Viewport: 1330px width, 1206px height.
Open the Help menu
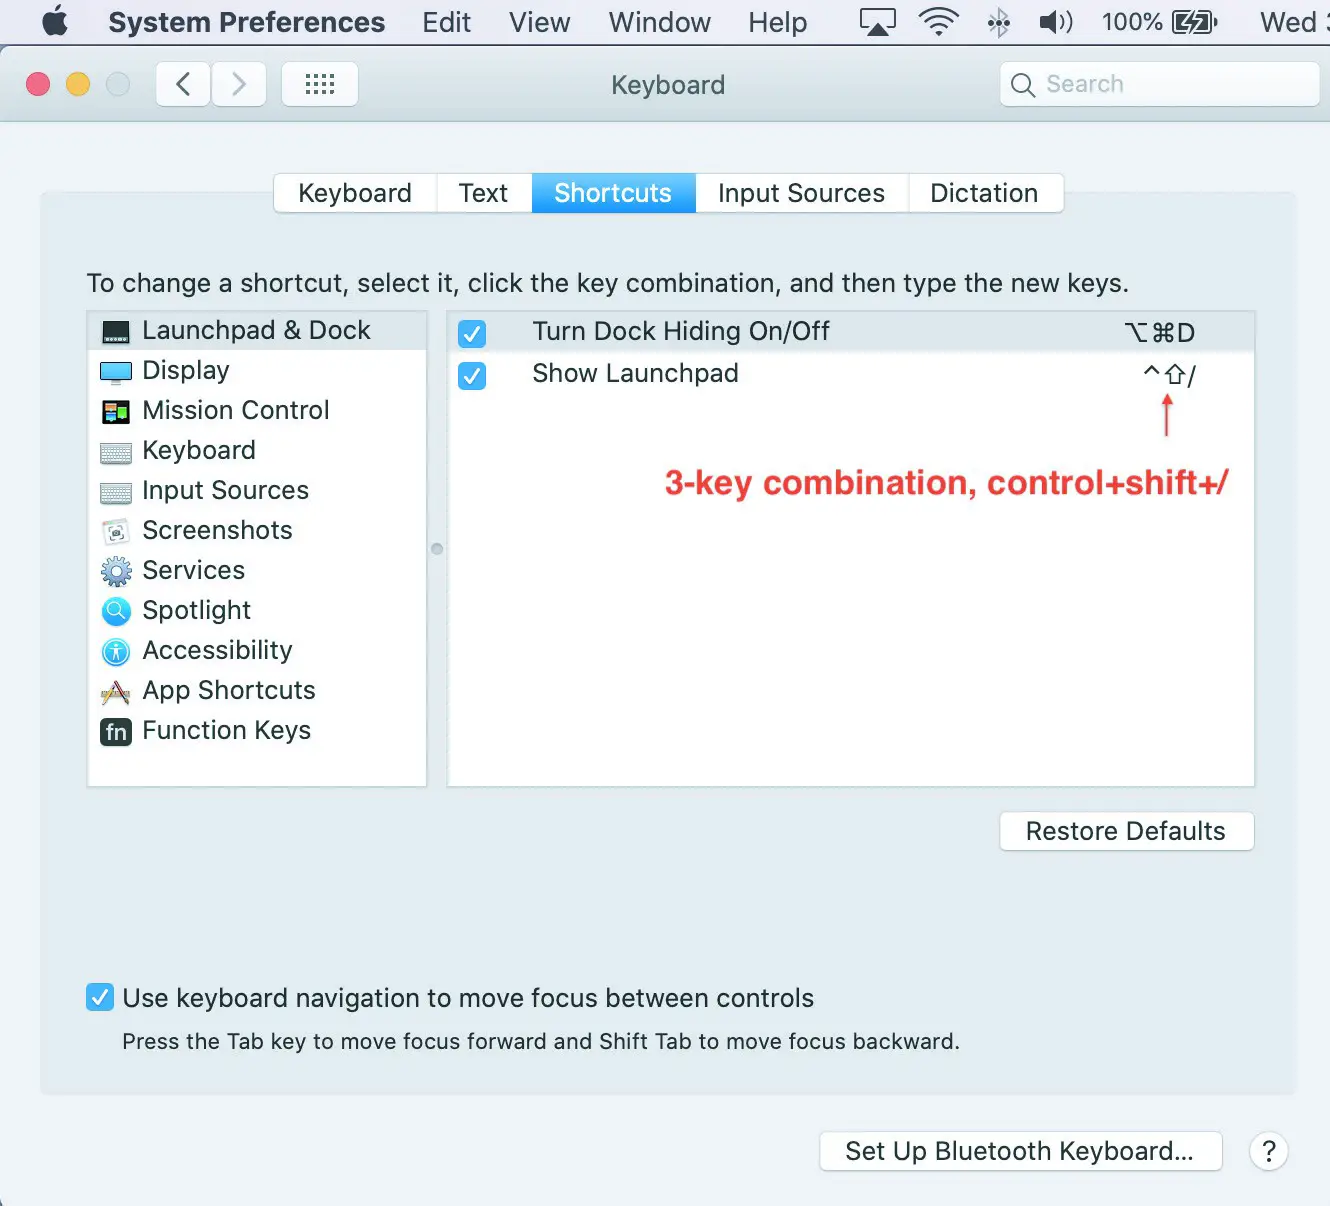(778, 22)
